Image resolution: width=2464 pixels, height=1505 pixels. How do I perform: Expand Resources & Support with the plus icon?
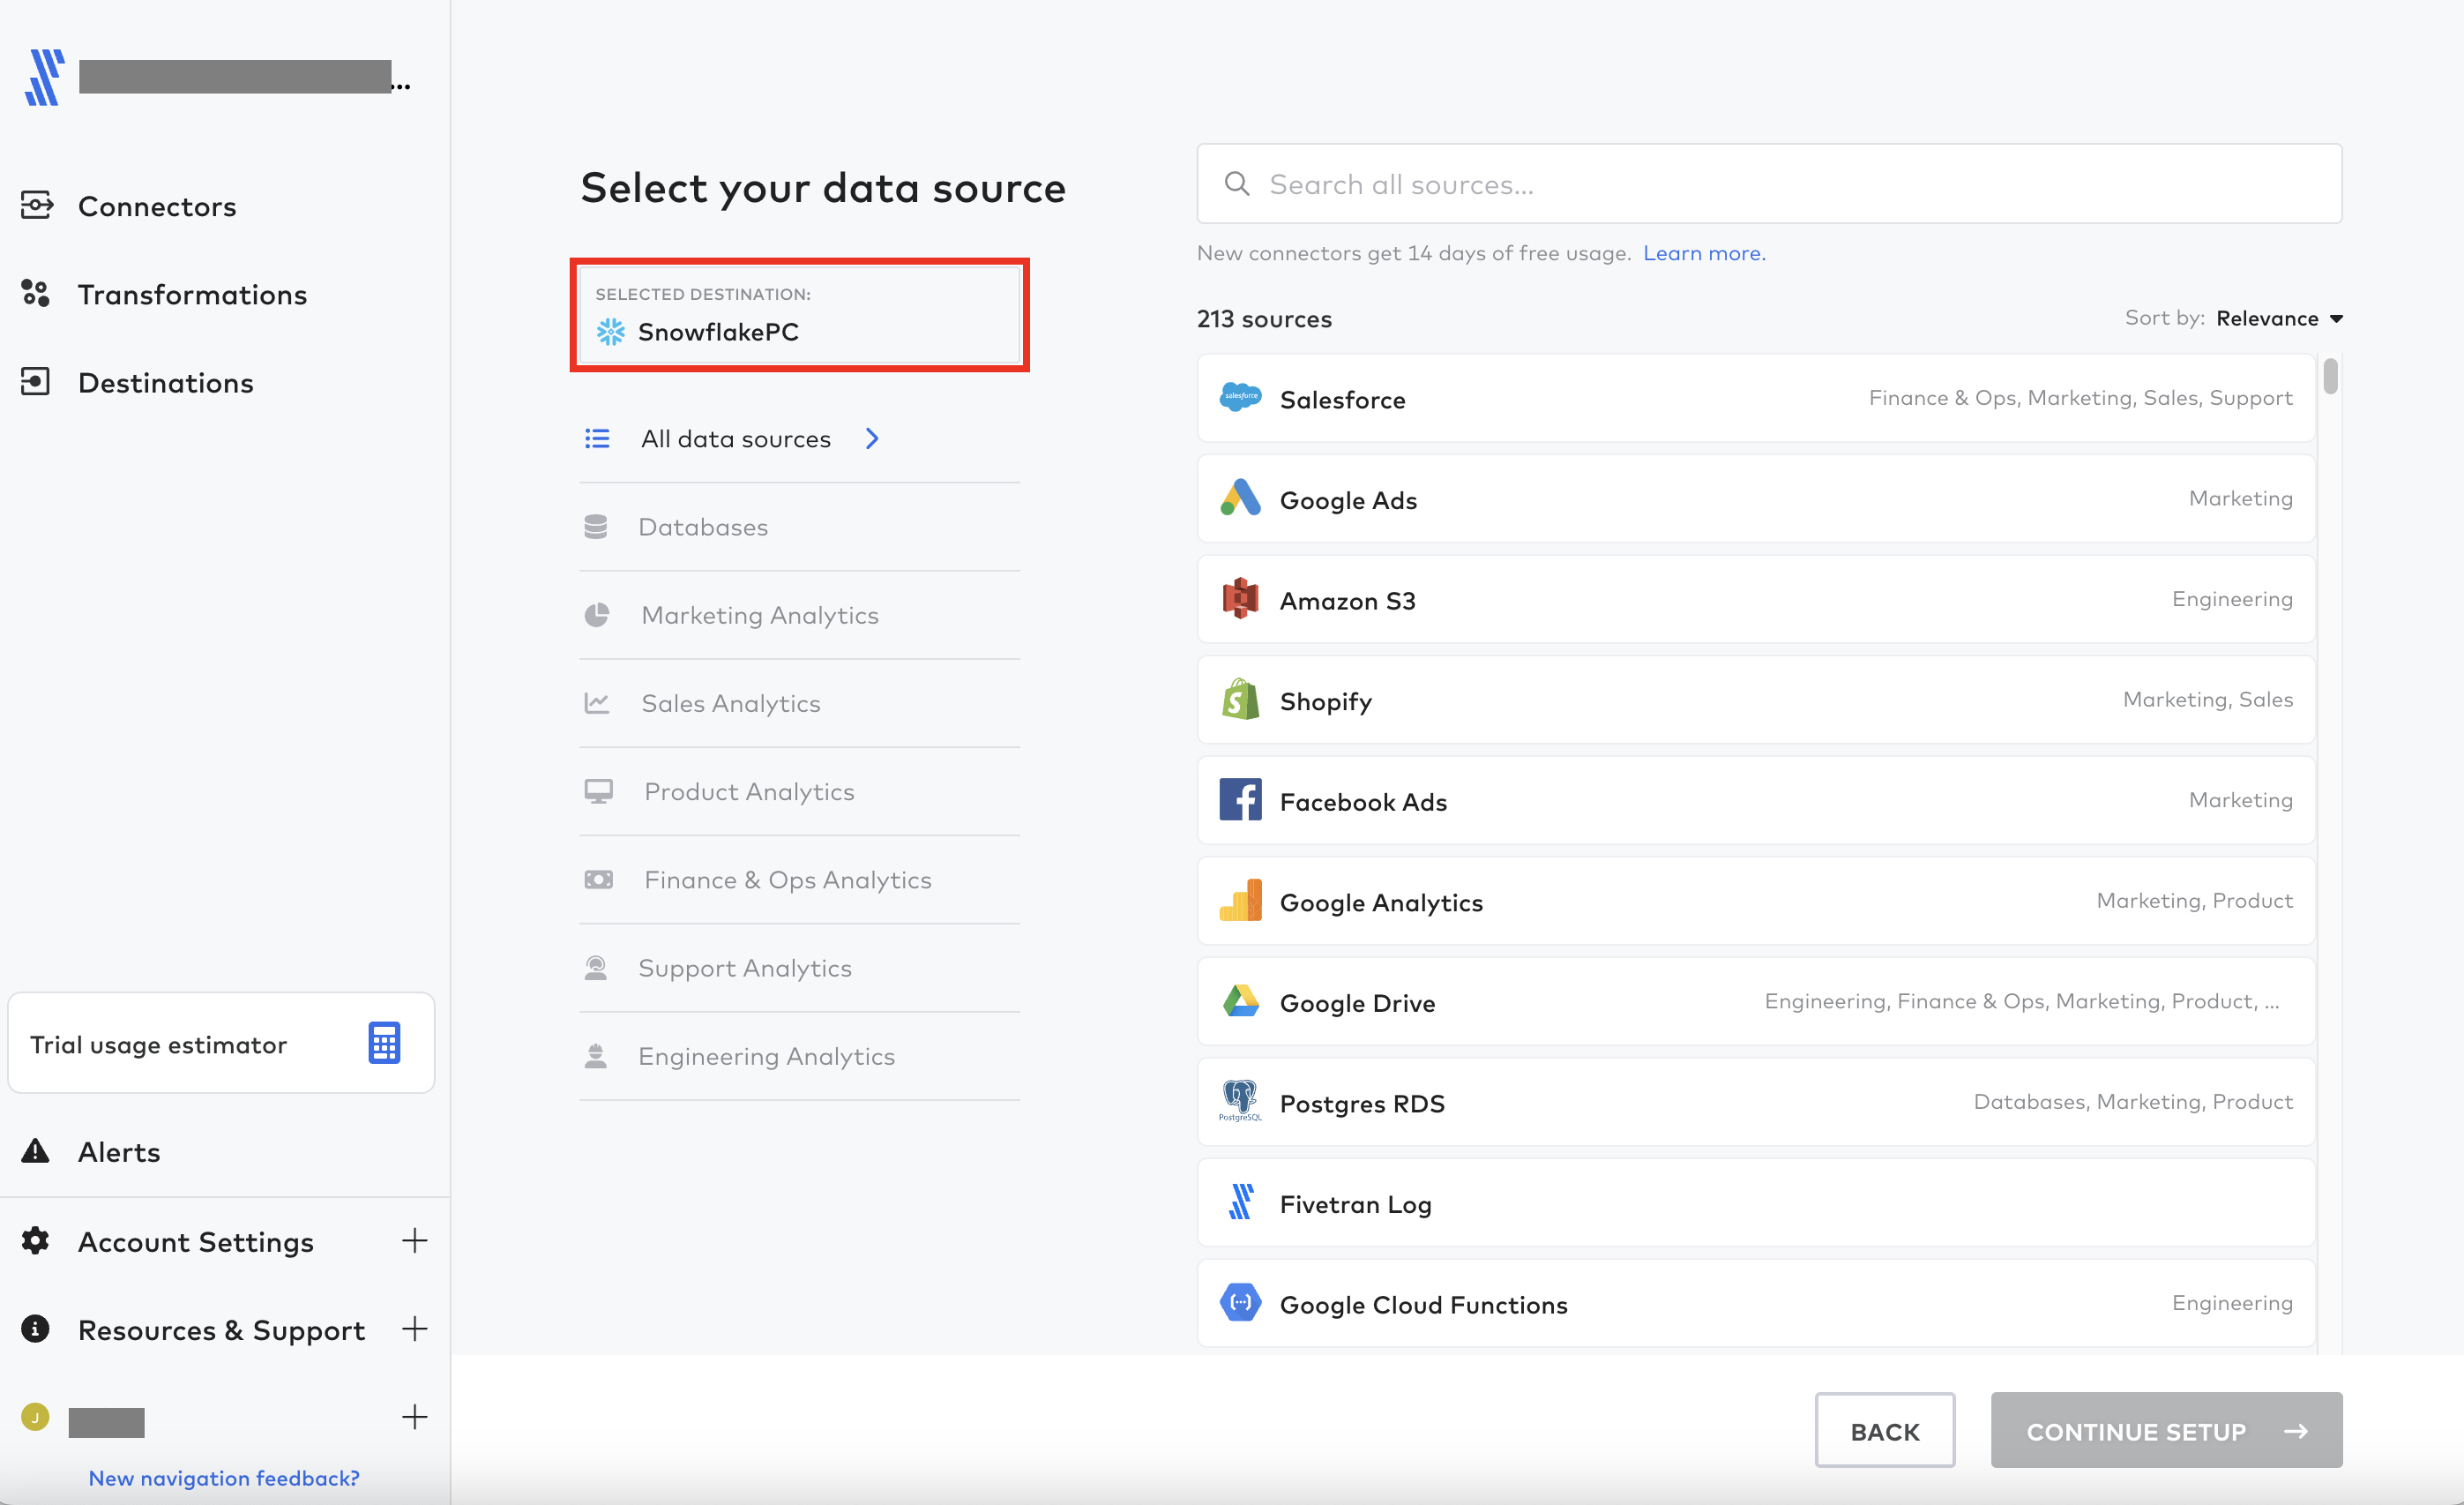[x=414, y=1329]
